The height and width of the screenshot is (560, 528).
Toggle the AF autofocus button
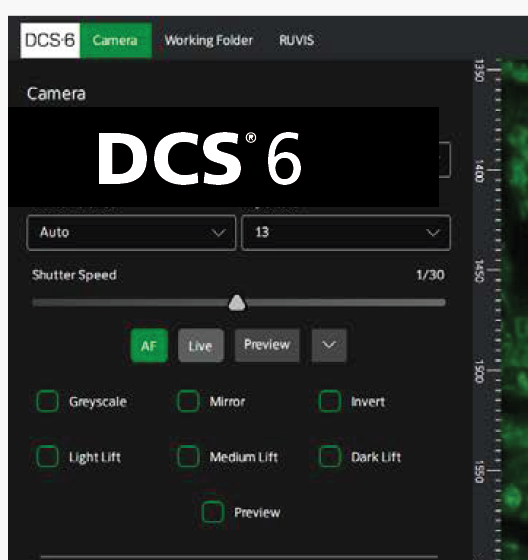[149, 345]
